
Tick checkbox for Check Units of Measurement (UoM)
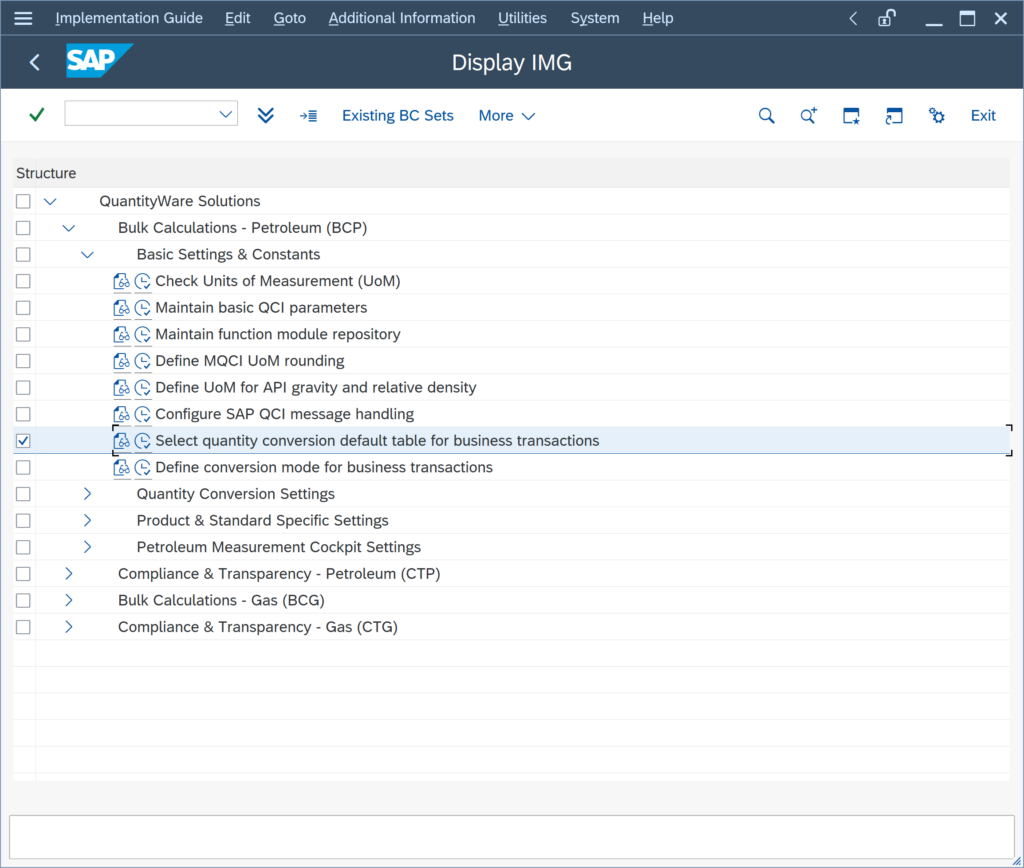[24, 281]
